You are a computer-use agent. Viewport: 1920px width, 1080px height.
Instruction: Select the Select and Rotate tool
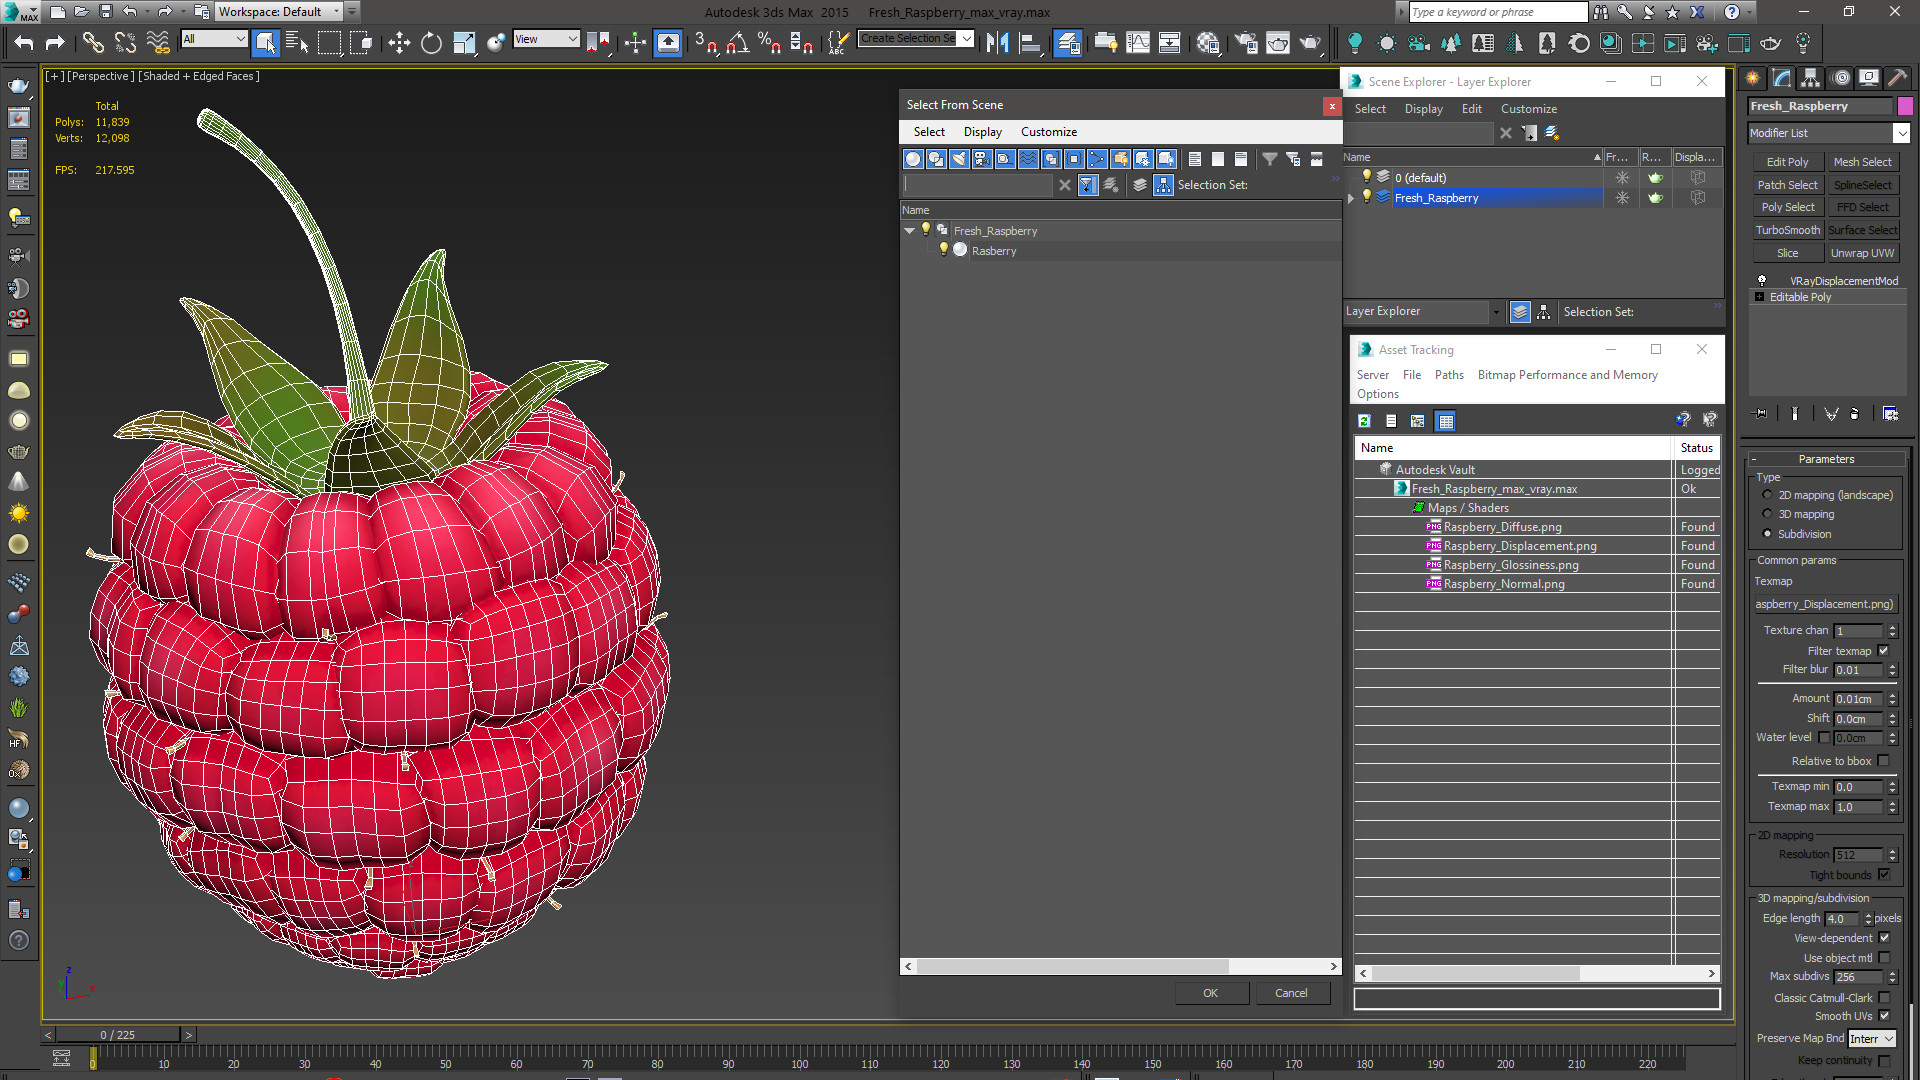(431, 42)
